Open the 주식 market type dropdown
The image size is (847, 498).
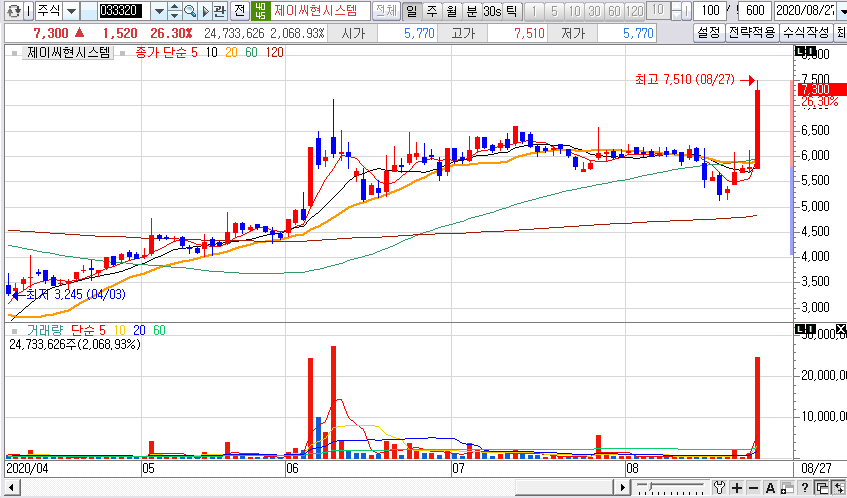pyautogui.click(x=71, y=10)
